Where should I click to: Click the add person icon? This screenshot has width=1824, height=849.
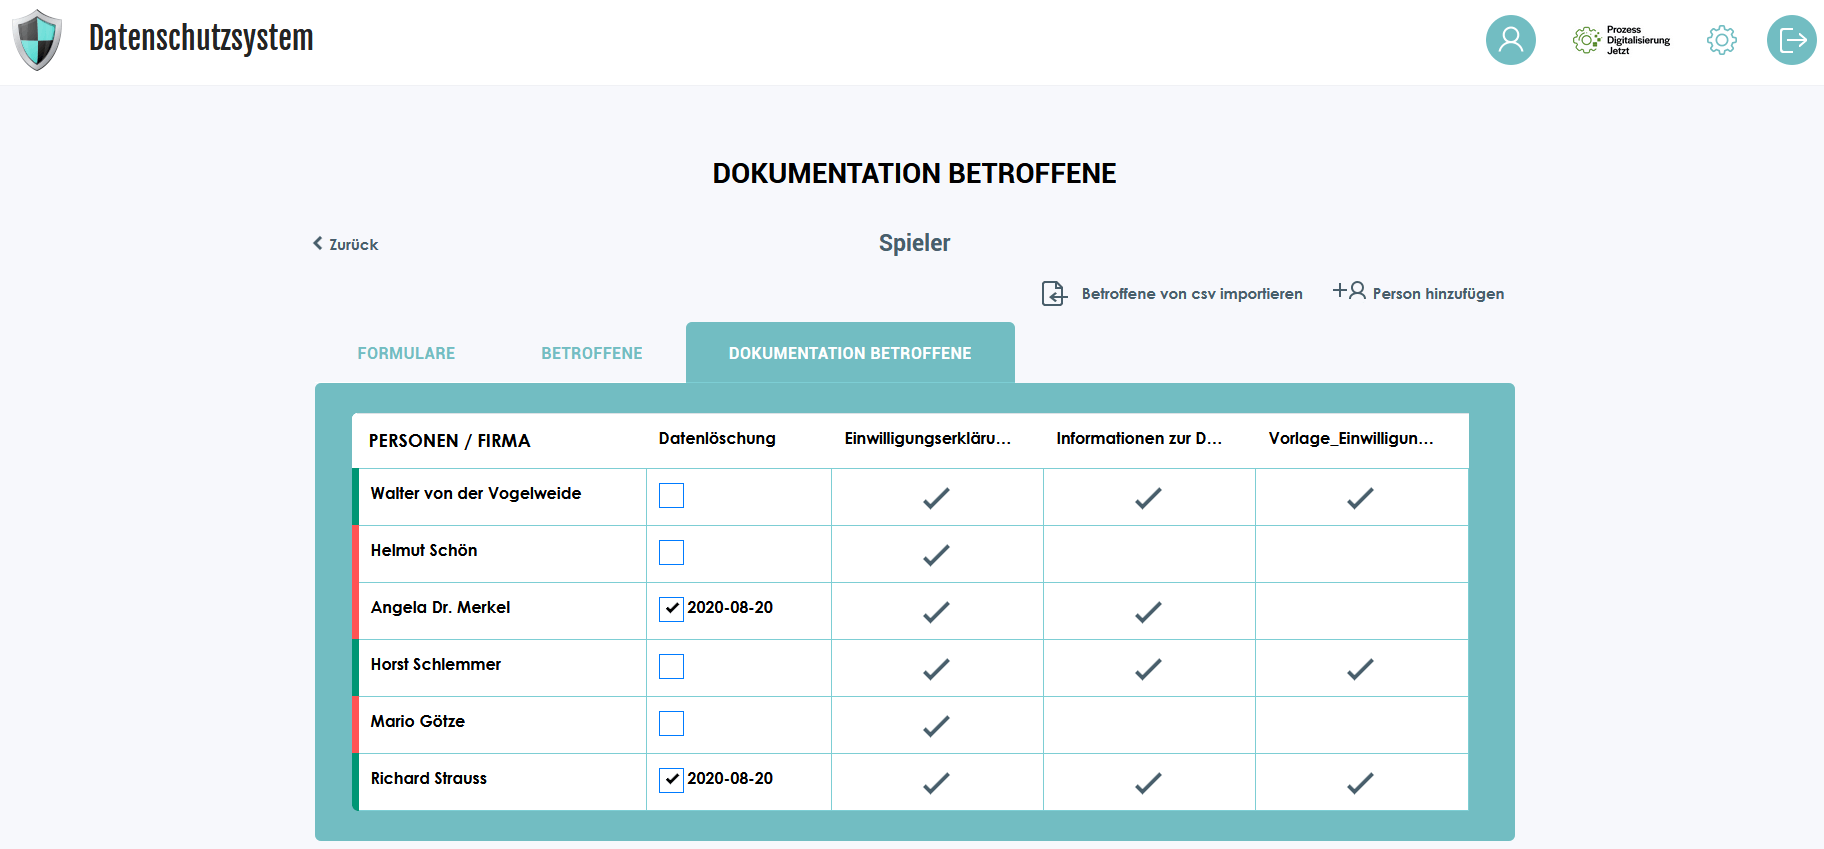pyautogui.click(x=1349, y=291)
